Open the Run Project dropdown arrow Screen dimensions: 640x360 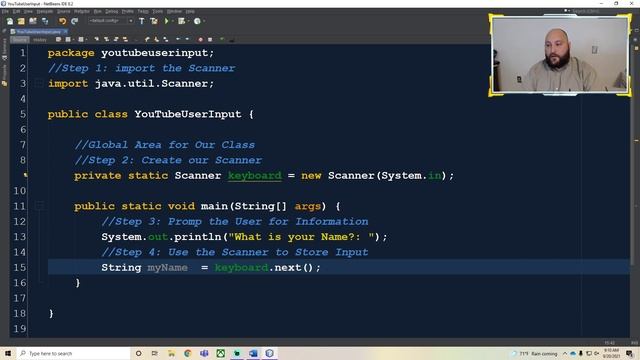(x=173, y=21)
